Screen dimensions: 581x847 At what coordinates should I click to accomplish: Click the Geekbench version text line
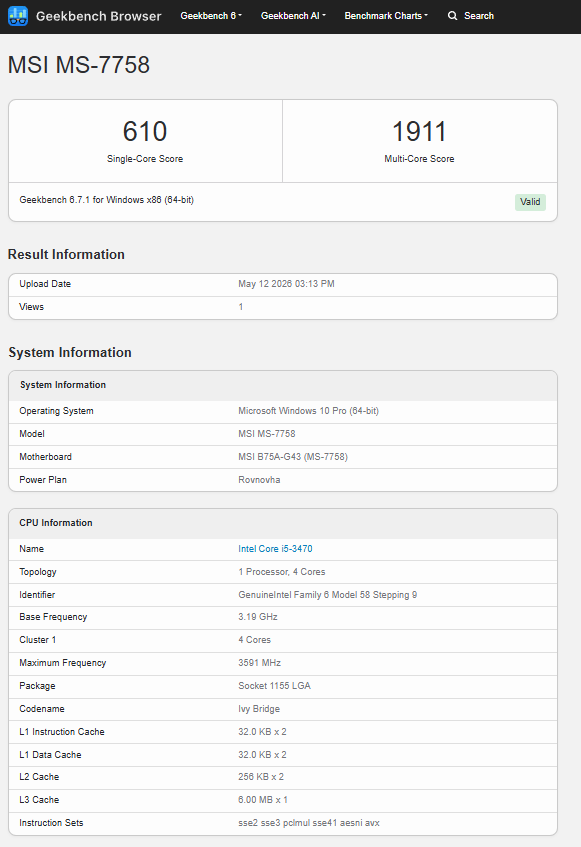(x=107, y=200)
